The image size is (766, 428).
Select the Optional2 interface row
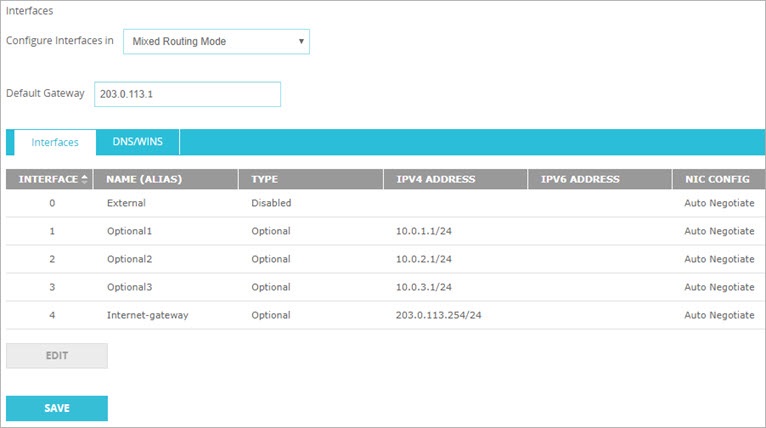coord(130,259)
